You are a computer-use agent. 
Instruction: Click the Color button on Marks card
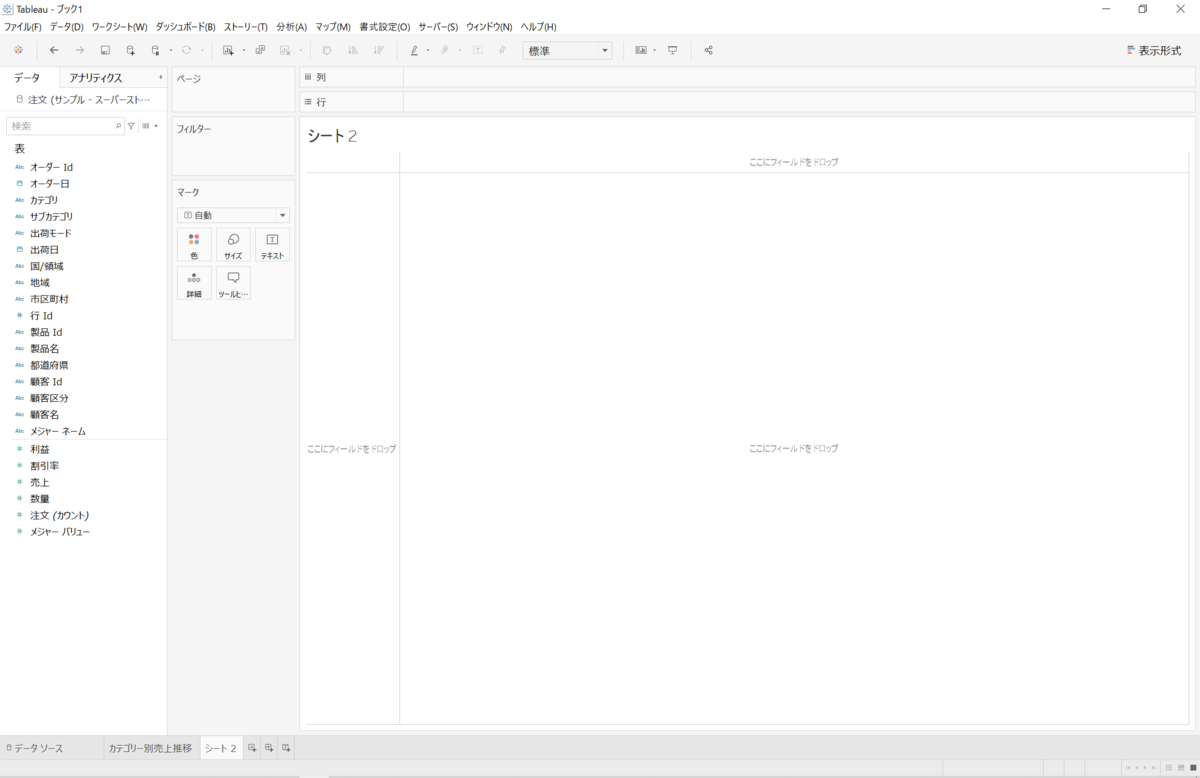tap(194, 245)
